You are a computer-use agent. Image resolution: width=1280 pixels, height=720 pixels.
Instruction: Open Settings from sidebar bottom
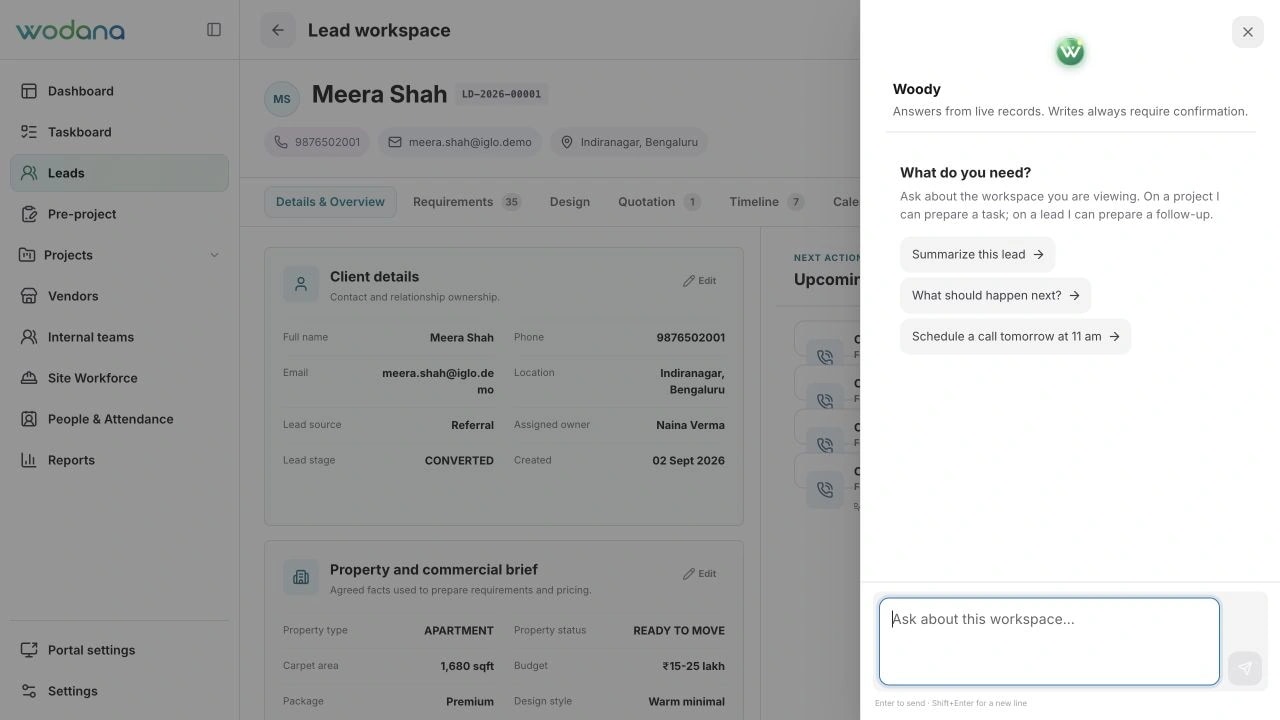click(x=119, y=691)
